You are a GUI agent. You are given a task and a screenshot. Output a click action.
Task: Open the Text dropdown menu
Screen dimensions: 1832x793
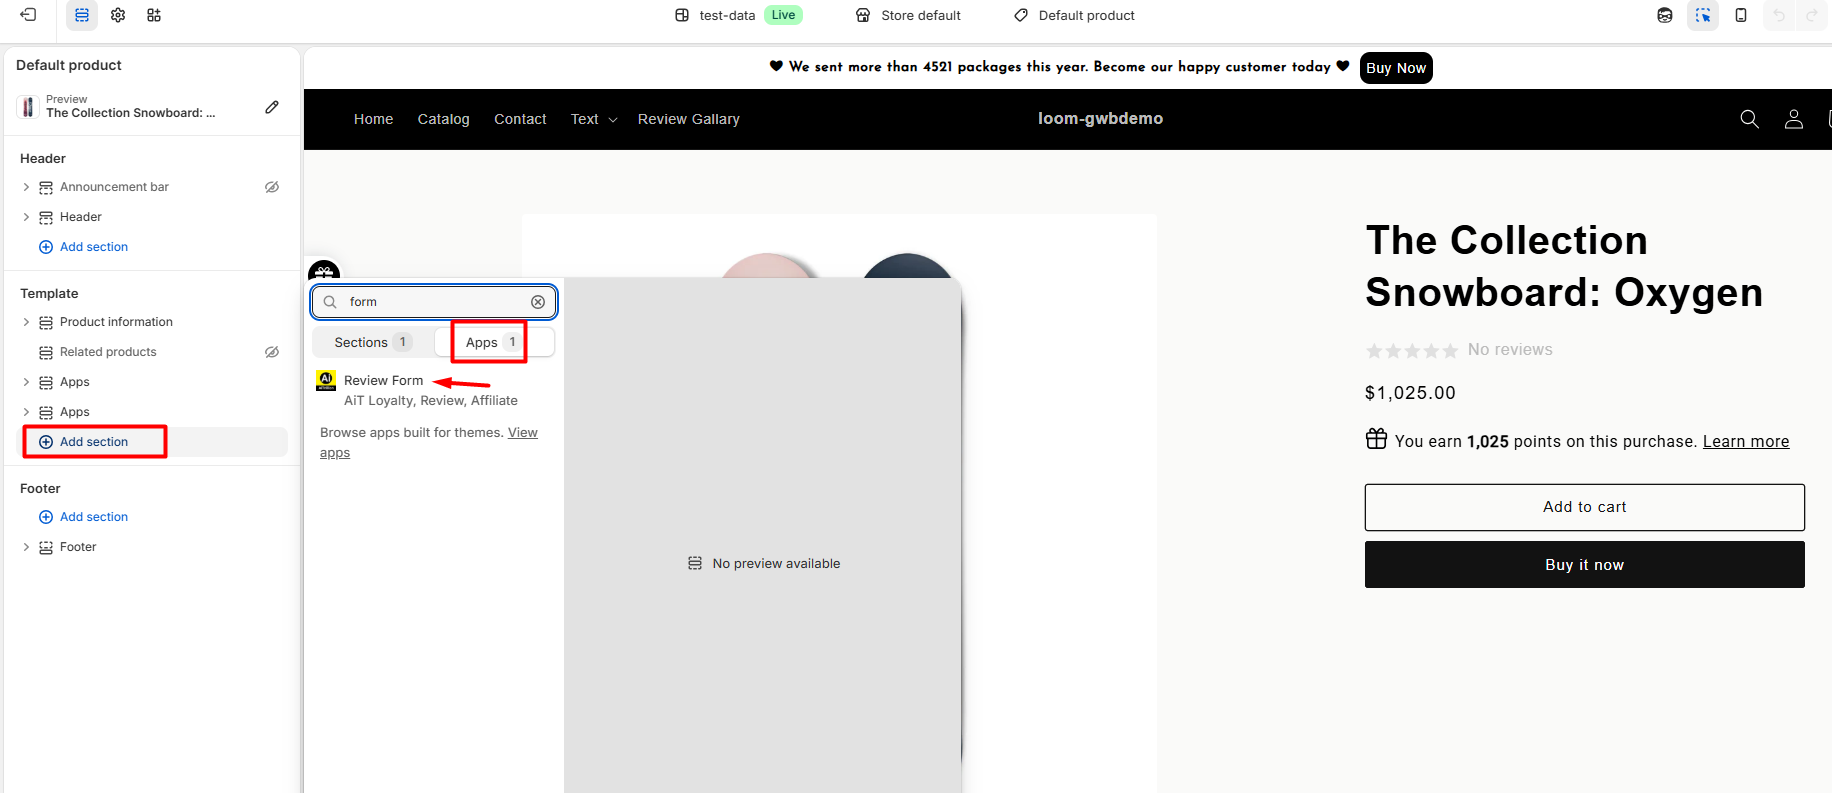[x=594, y=119]
